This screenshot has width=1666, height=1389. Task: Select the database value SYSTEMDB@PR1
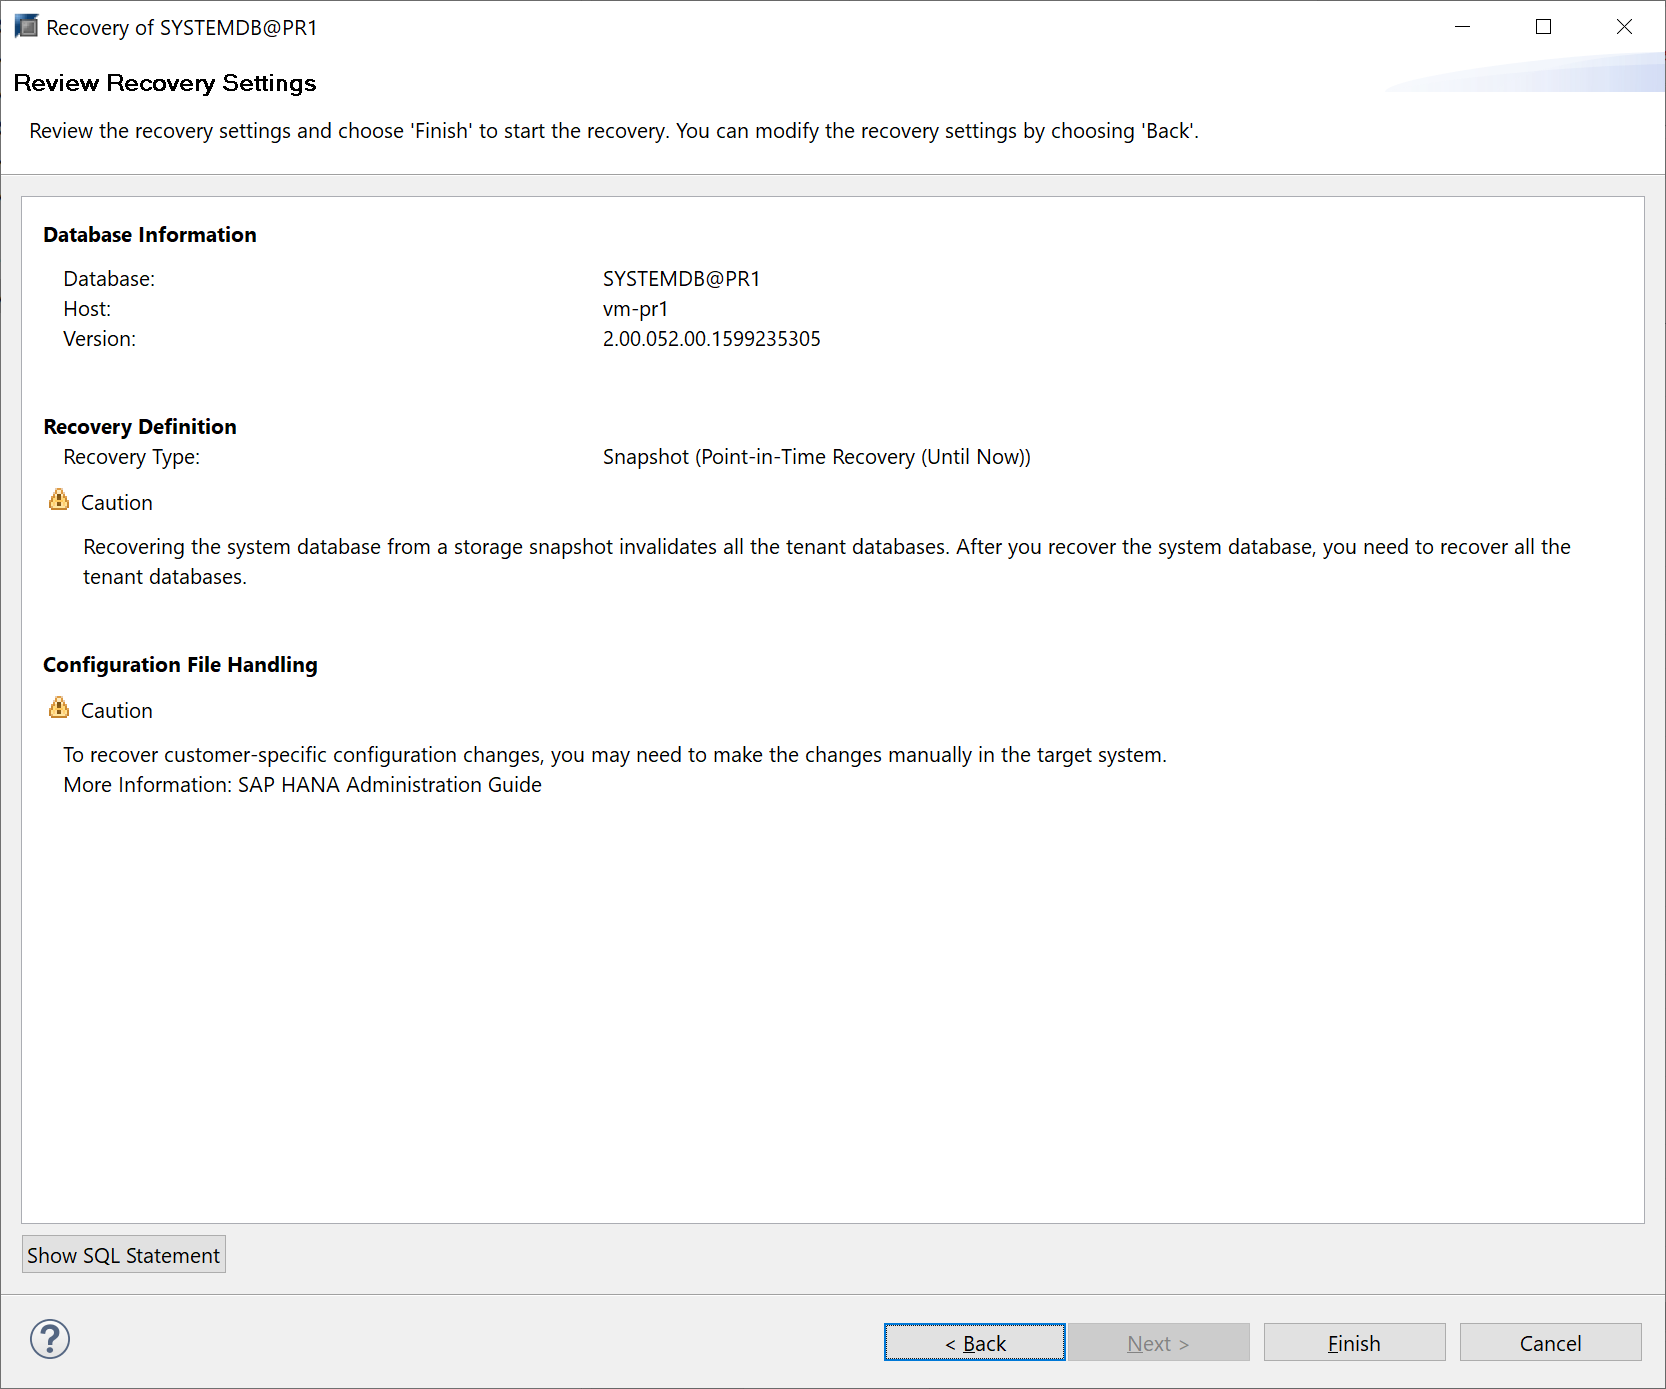point(681,279)
